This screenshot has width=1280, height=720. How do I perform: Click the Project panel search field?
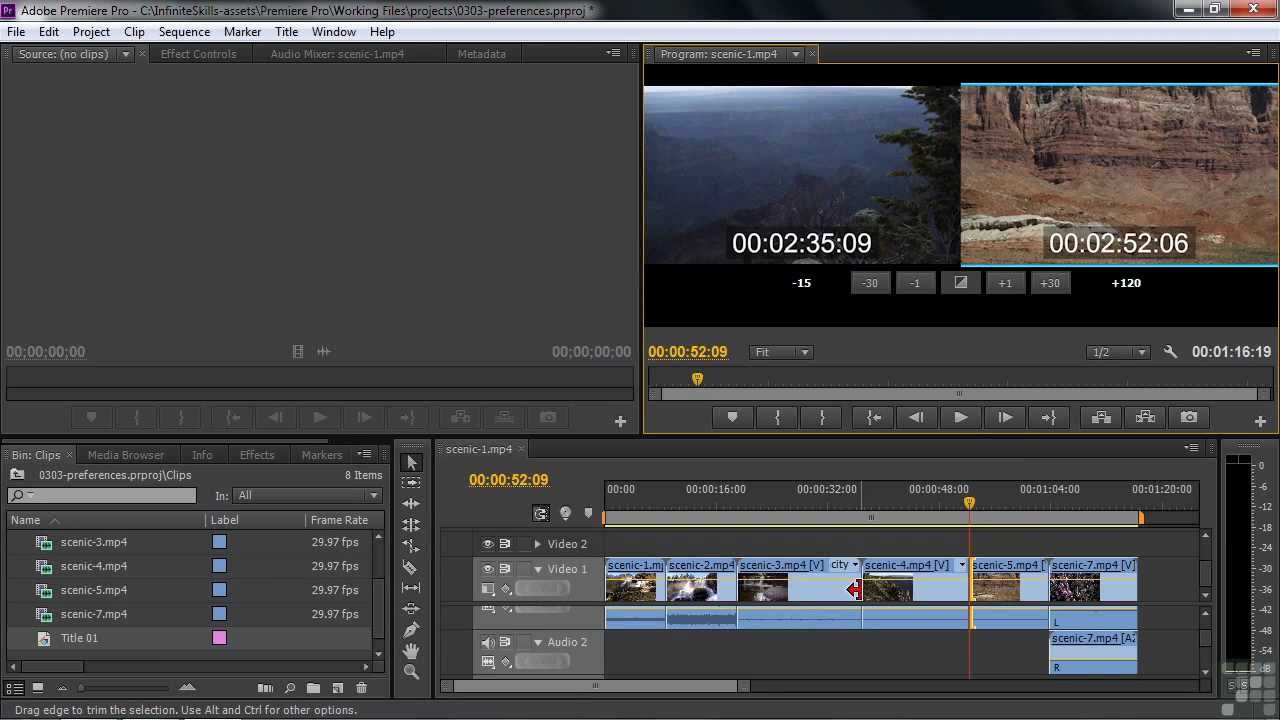pos(102,496)
